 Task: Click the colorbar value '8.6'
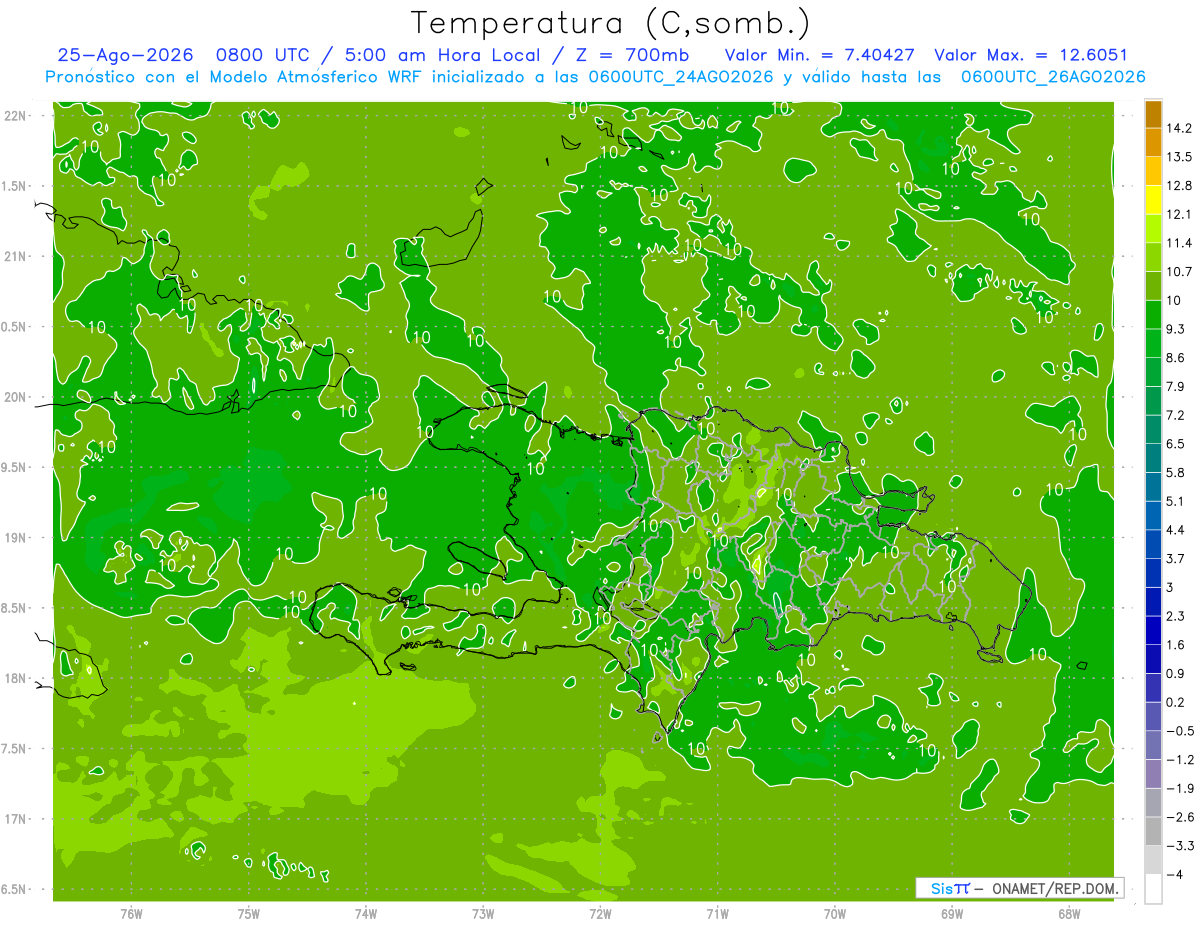click(1175, 357)
